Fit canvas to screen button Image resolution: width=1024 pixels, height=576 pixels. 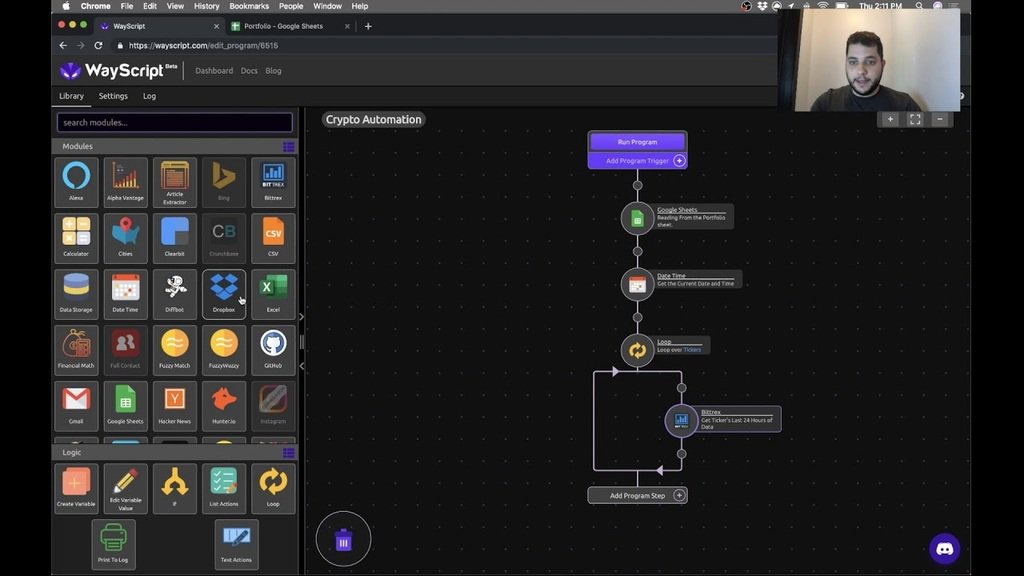tap(915, 119)
